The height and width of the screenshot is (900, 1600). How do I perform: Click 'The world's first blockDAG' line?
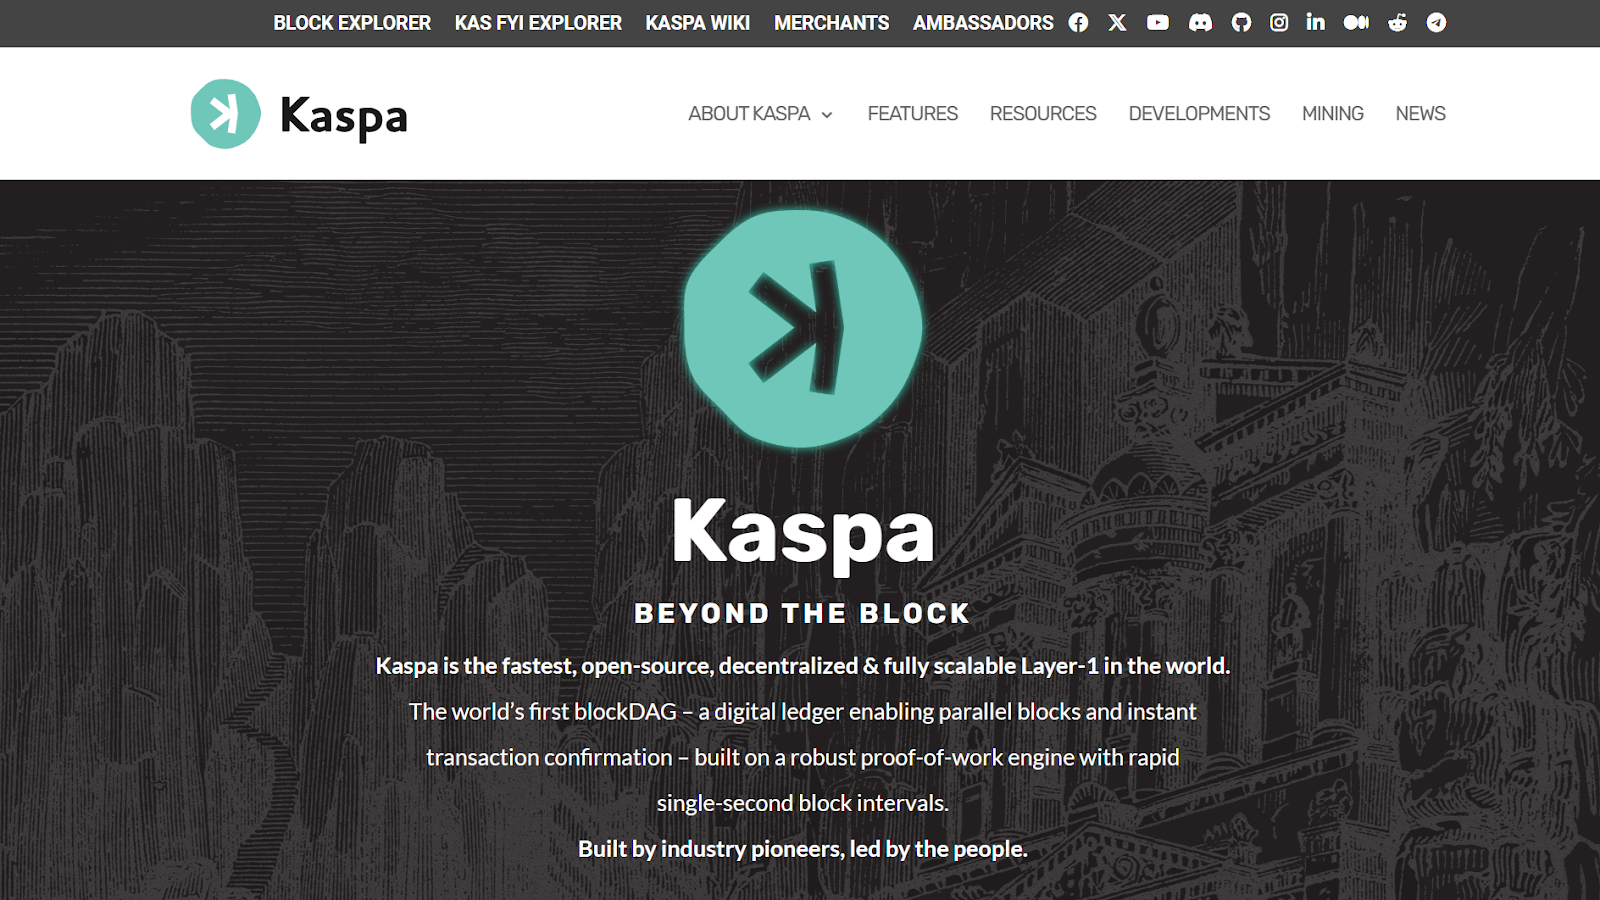coord(803,712)
